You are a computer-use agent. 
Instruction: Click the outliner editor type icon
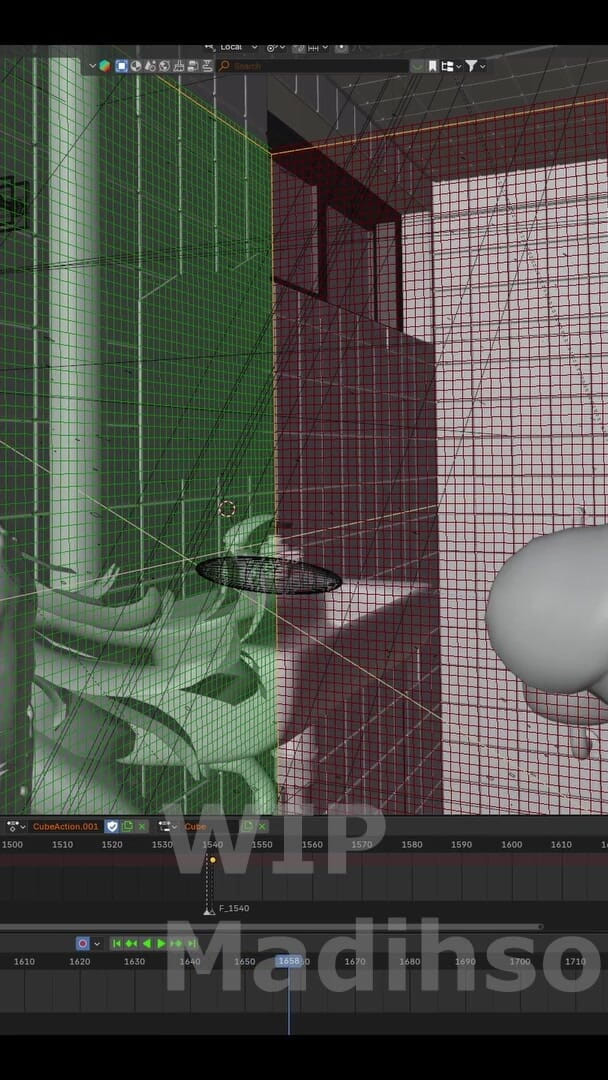point(104,66)
